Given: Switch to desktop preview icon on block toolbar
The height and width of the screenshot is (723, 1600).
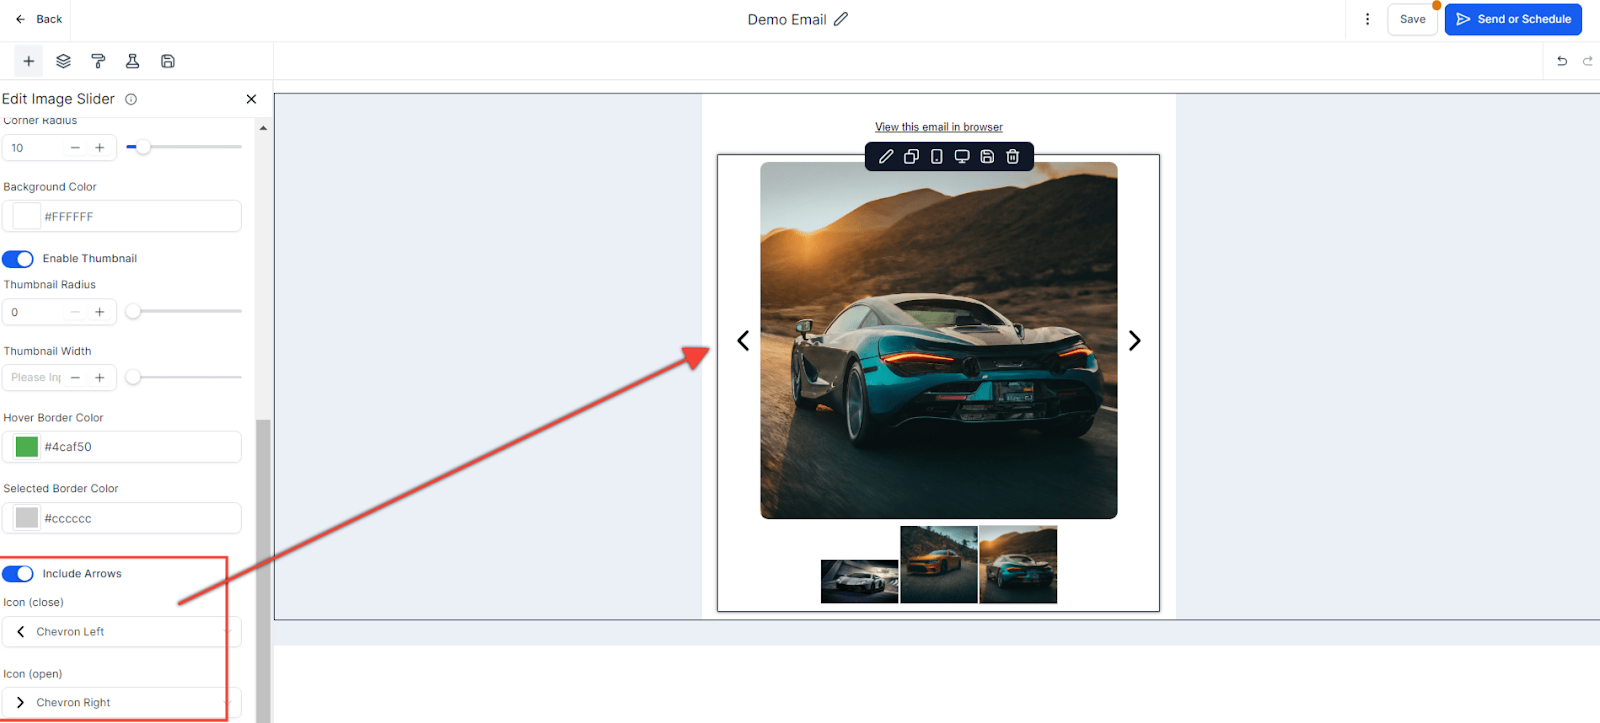Looking at the screenshot, I should (962, 157).
